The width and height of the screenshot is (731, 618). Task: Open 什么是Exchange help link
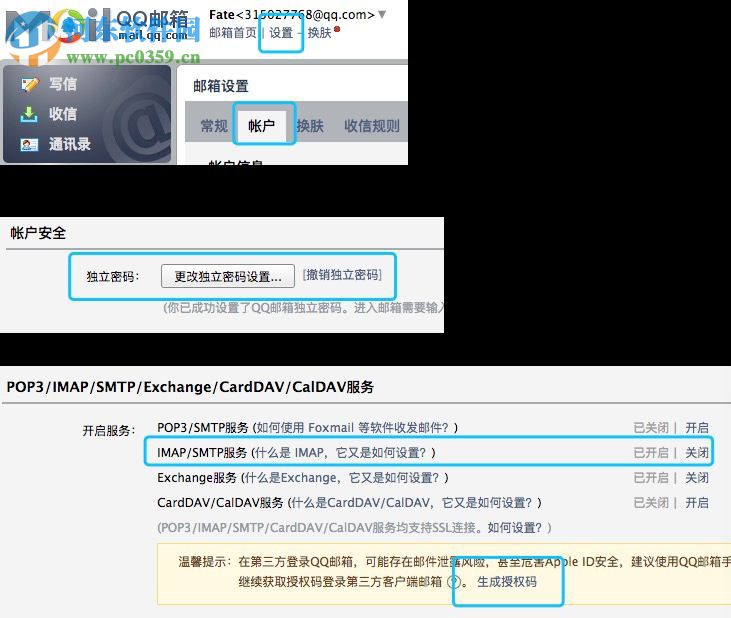342,478
